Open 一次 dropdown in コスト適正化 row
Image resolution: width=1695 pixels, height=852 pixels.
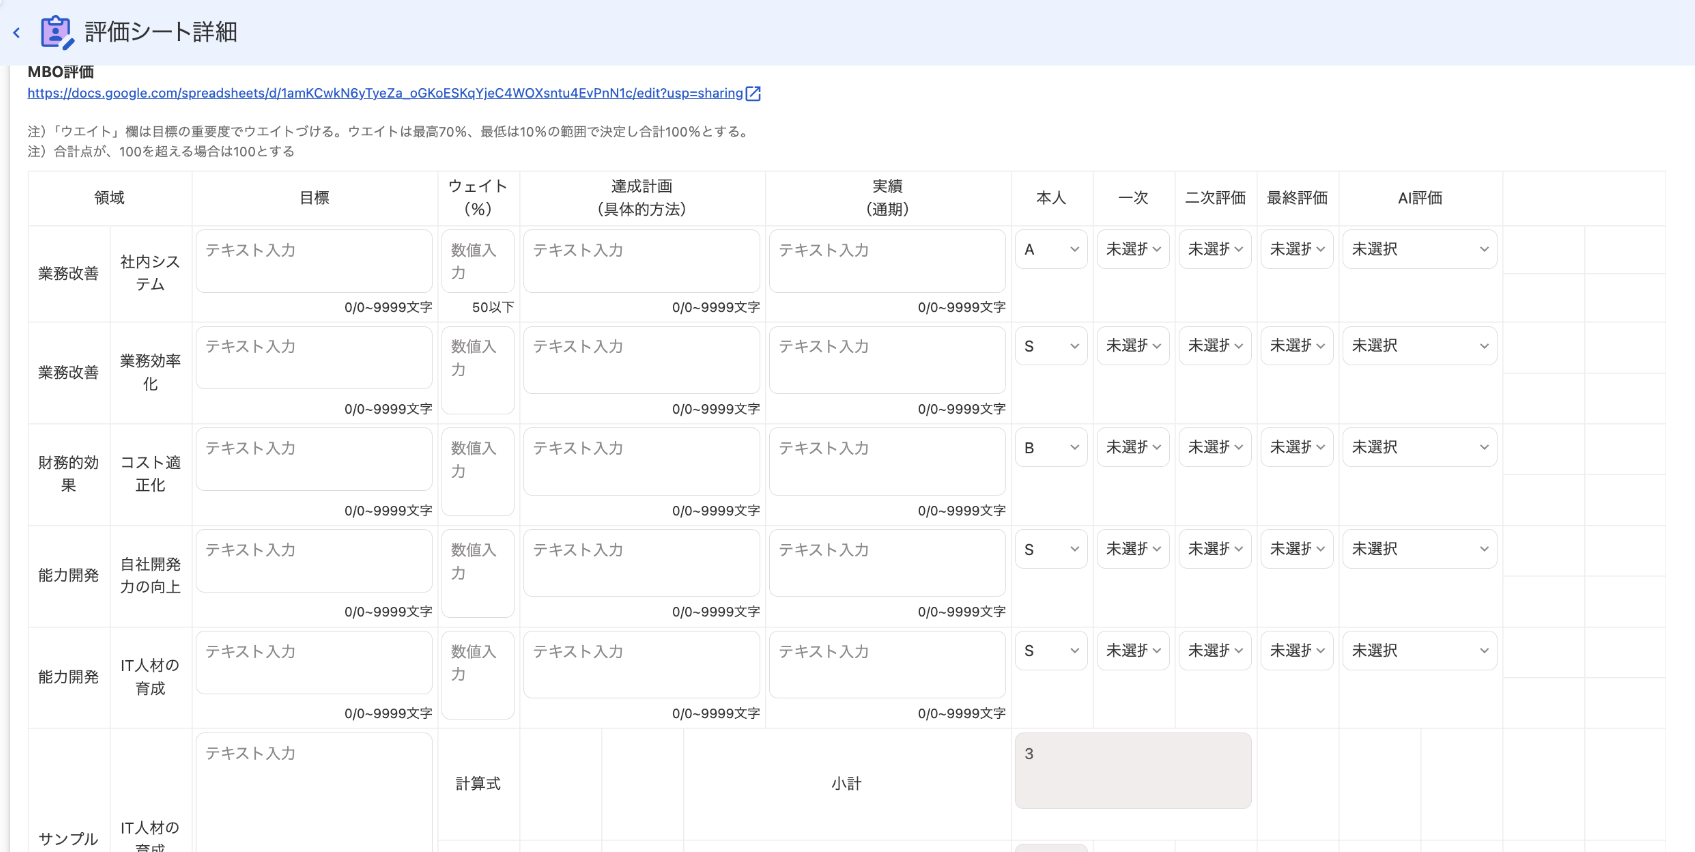[x=1133, y=448]
